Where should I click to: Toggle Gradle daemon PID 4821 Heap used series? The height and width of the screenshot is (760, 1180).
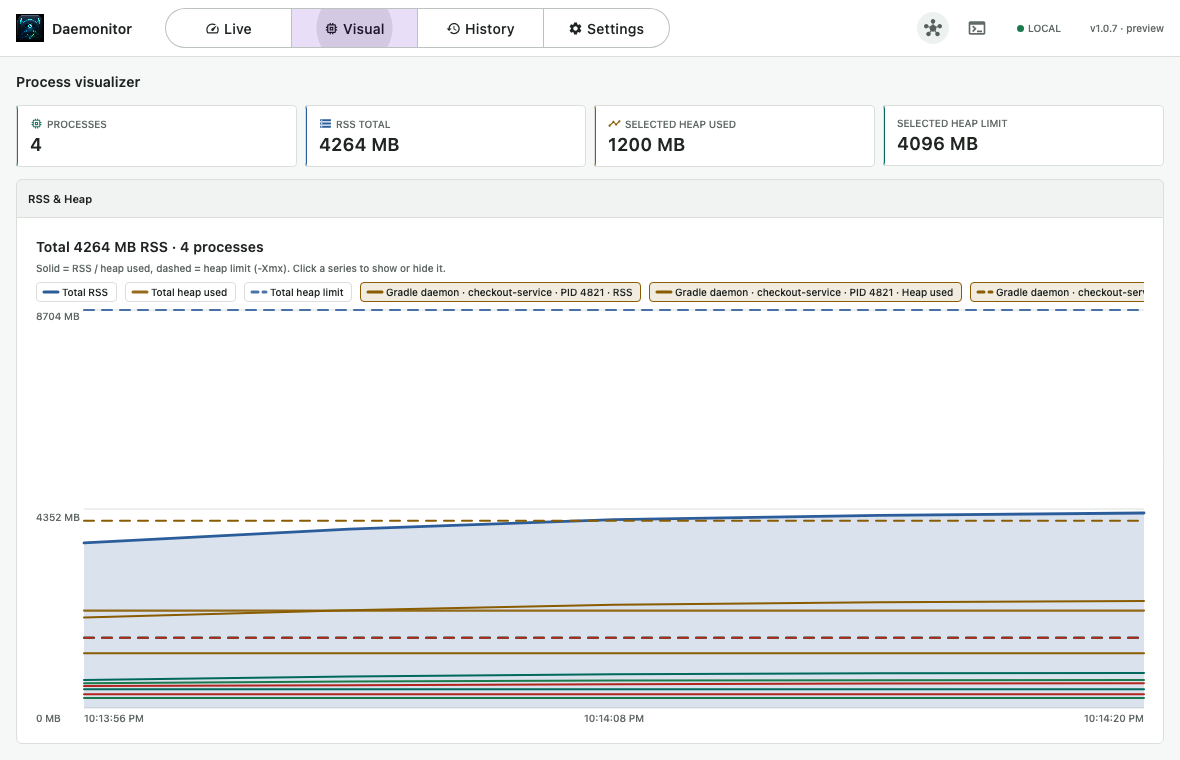805,292
